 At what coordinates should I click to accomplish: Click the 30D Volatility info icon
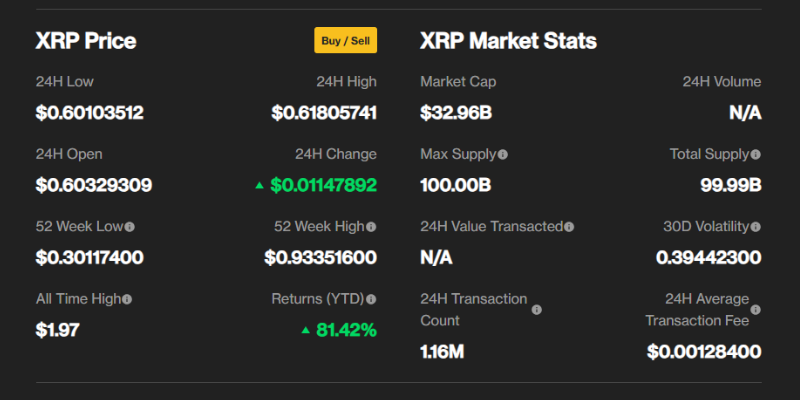[x=756, y=227]
